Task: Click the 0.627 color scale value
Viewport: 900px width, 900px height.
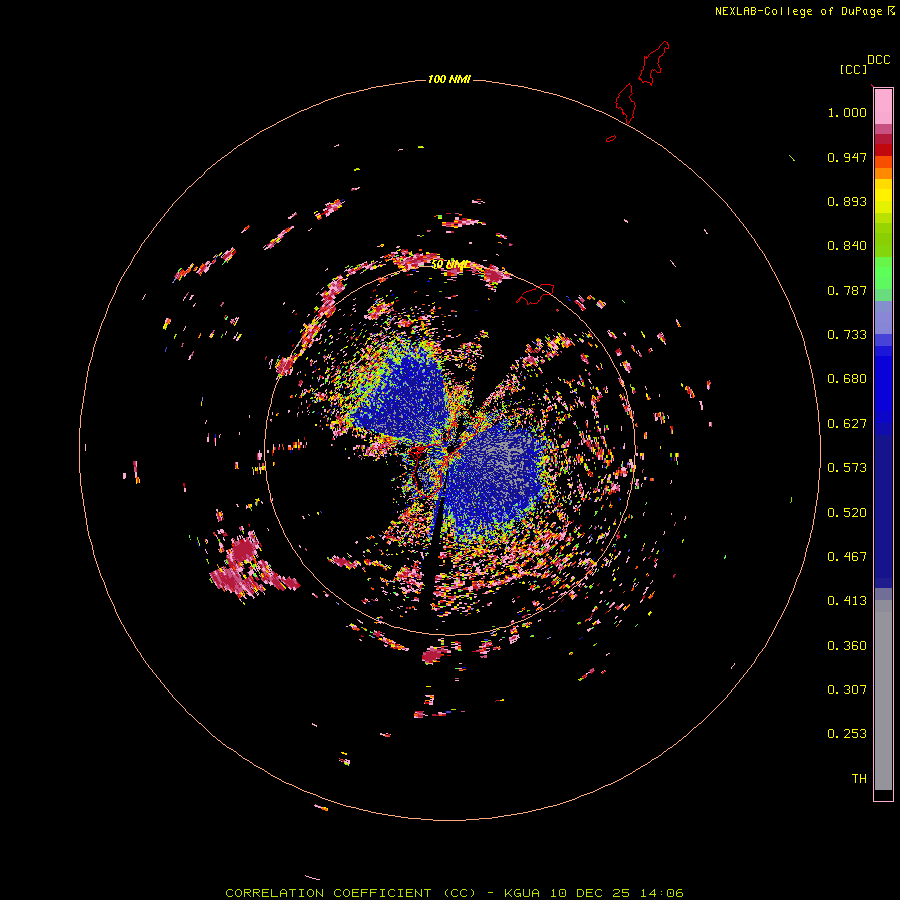Action: [x=847, y=424]
